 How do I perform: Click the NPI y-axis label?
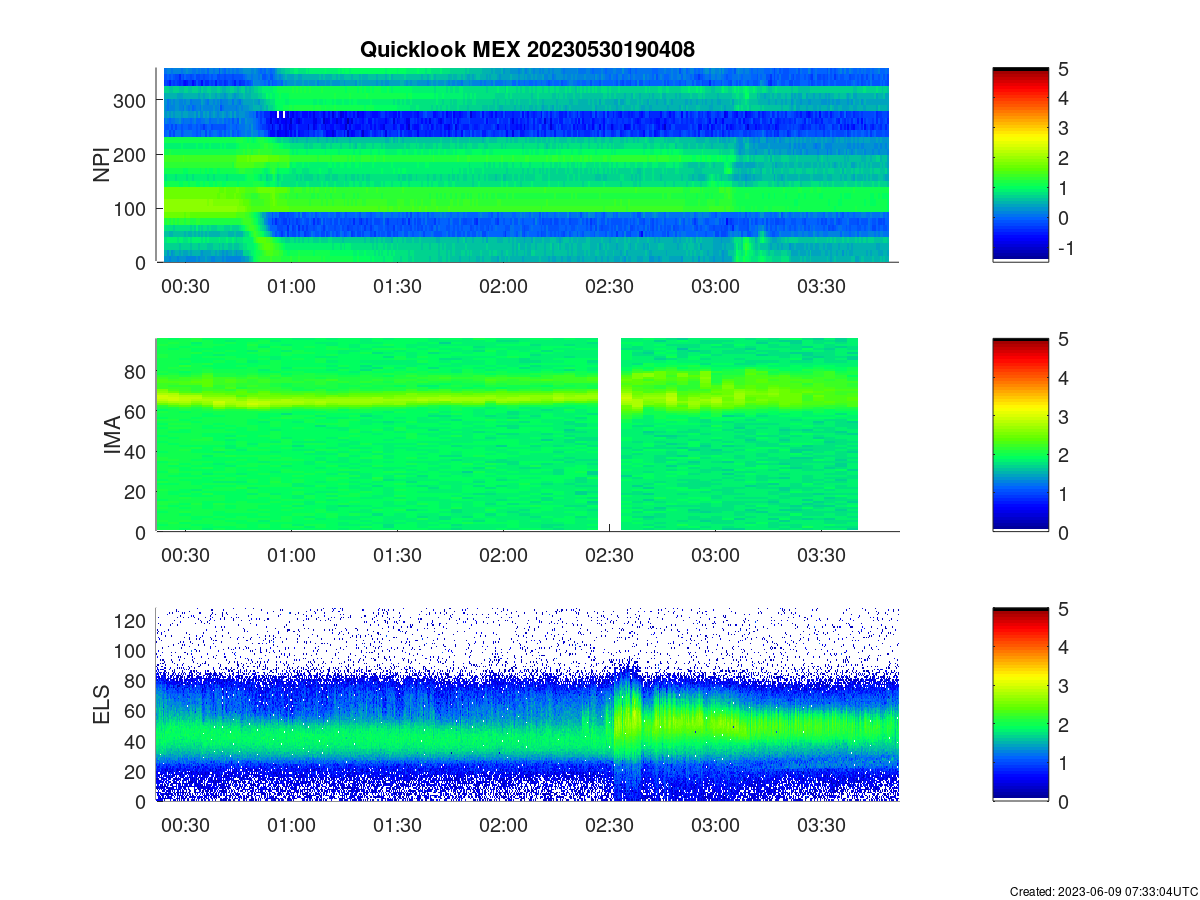tap(102, 165)
